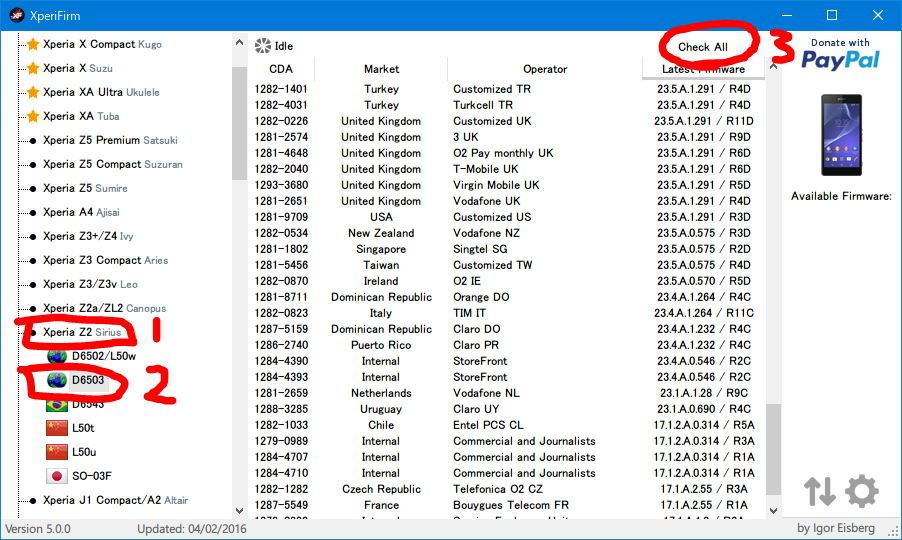Click the XperiFirm app icon in title bar

(x=17, y=16)
